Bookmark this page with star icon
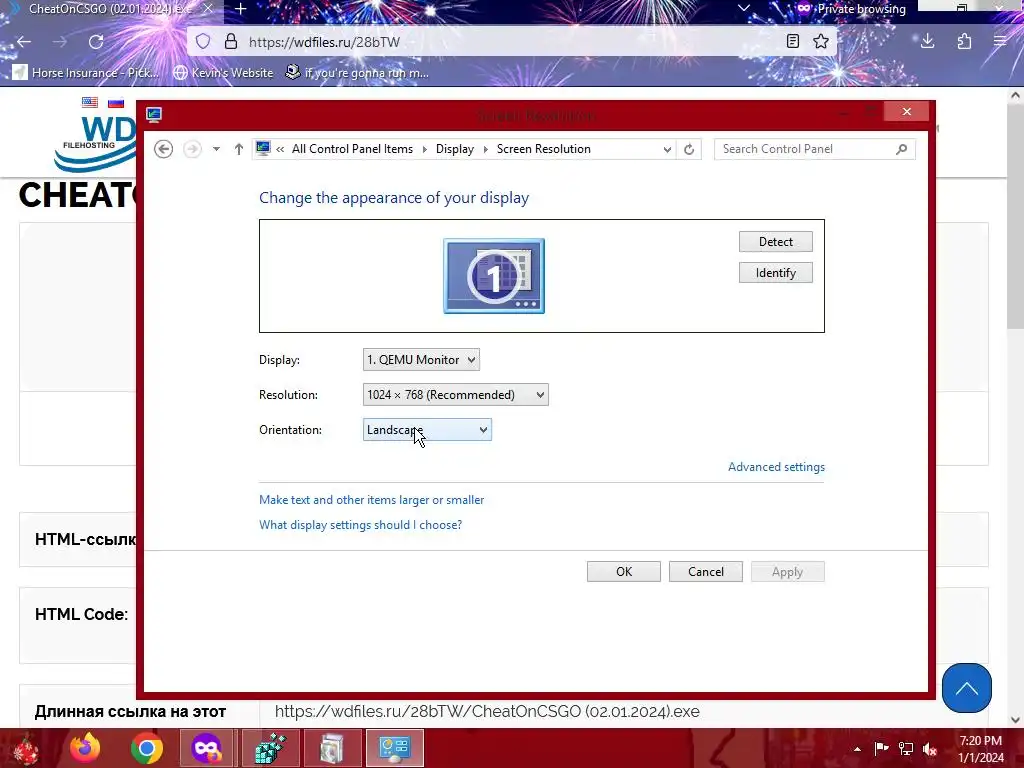 click(821, 42)
